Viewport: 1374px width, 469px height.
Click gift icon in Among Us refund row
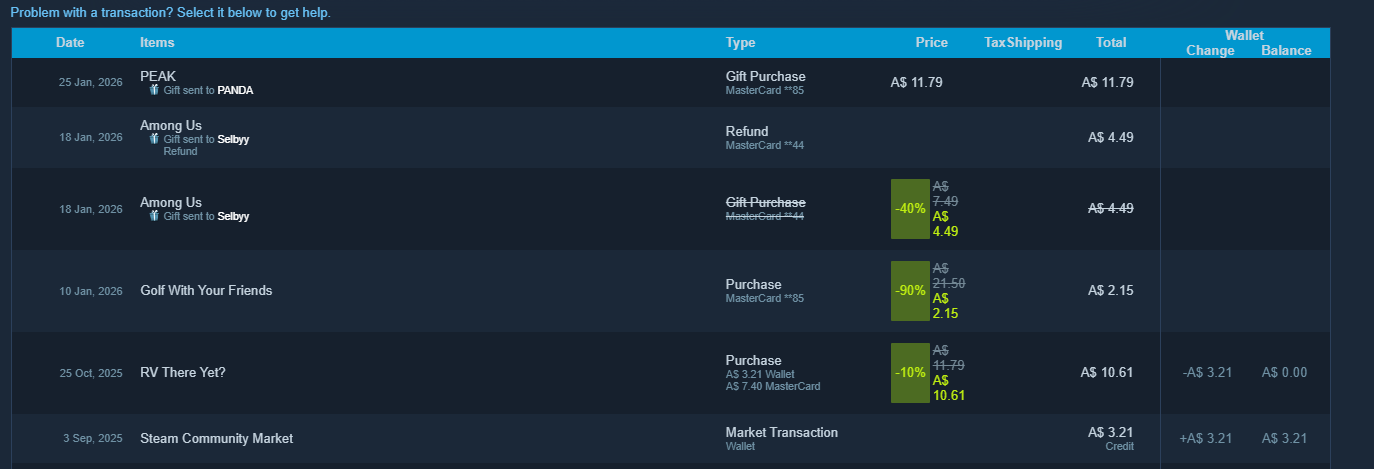tap(154, 139)
